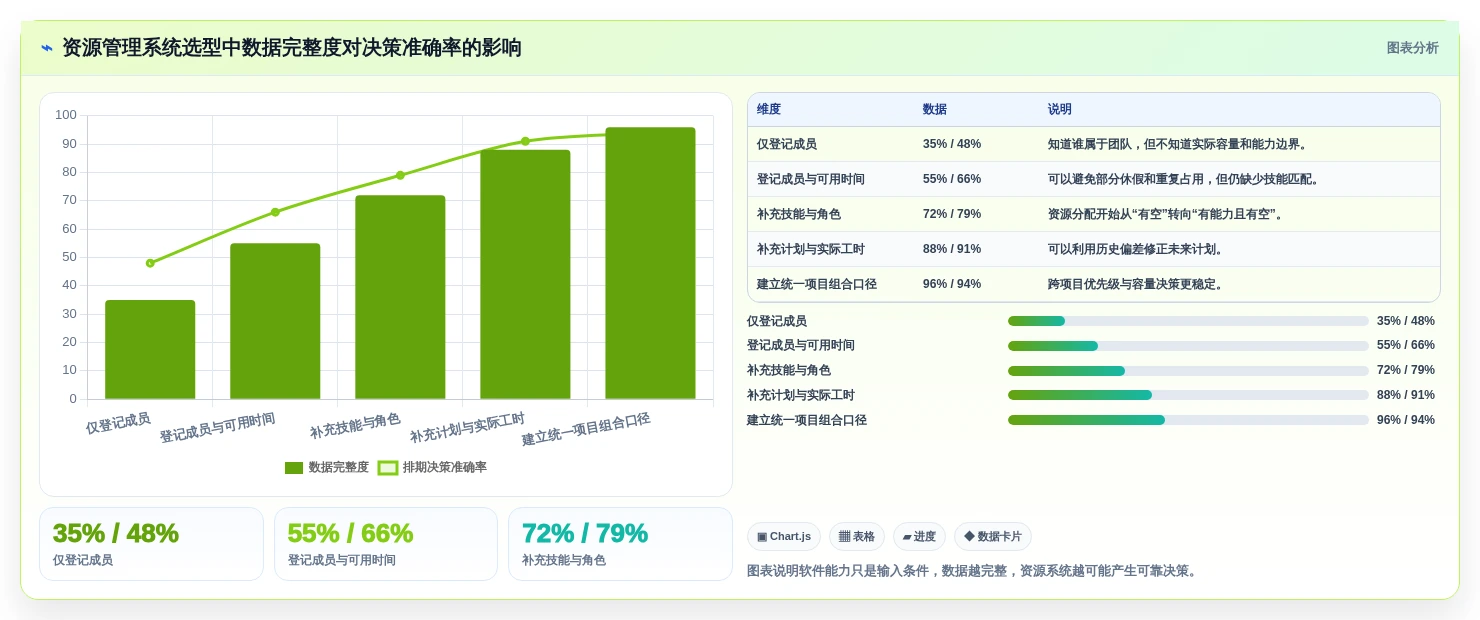Click the 表格 tag chip
Screen dimensions: 1480x620
(x=857, y=537)
